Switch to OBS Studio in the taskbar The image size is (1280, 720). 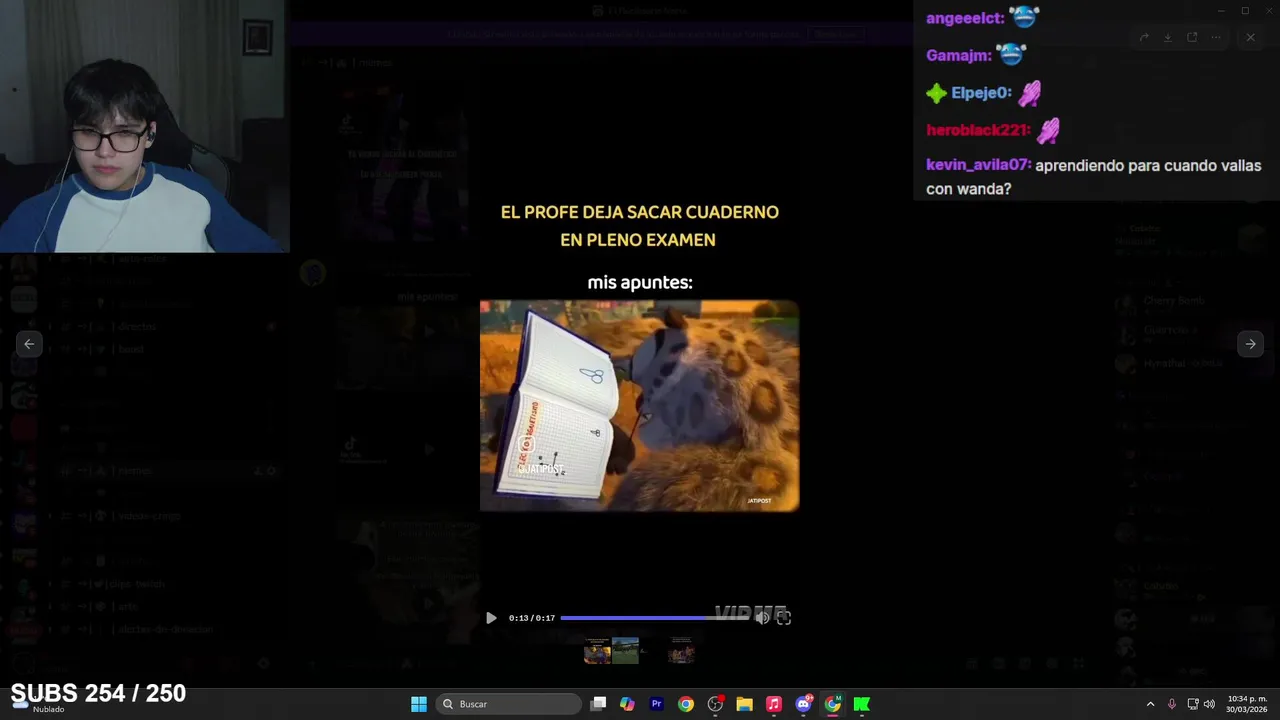(715, 704)
